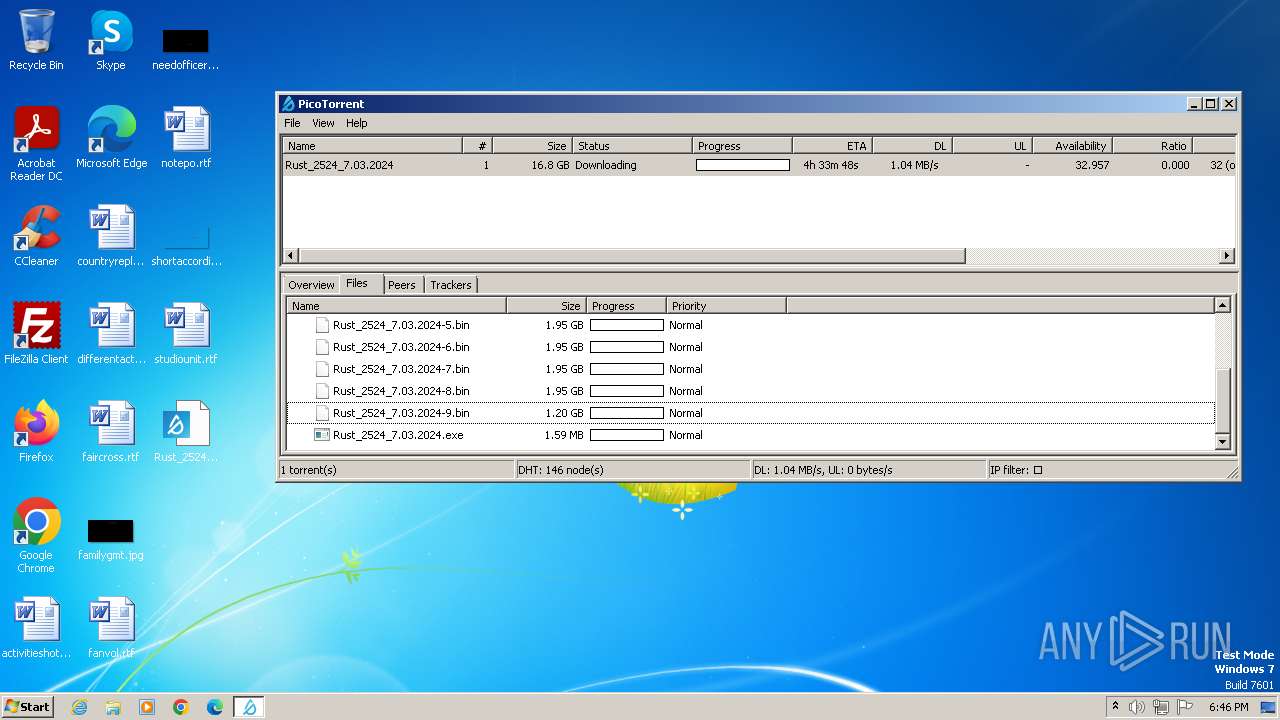Click the file icon for Rust_2524_7.03.2024-6.bin
The image size is (1280, 720).
322,347
